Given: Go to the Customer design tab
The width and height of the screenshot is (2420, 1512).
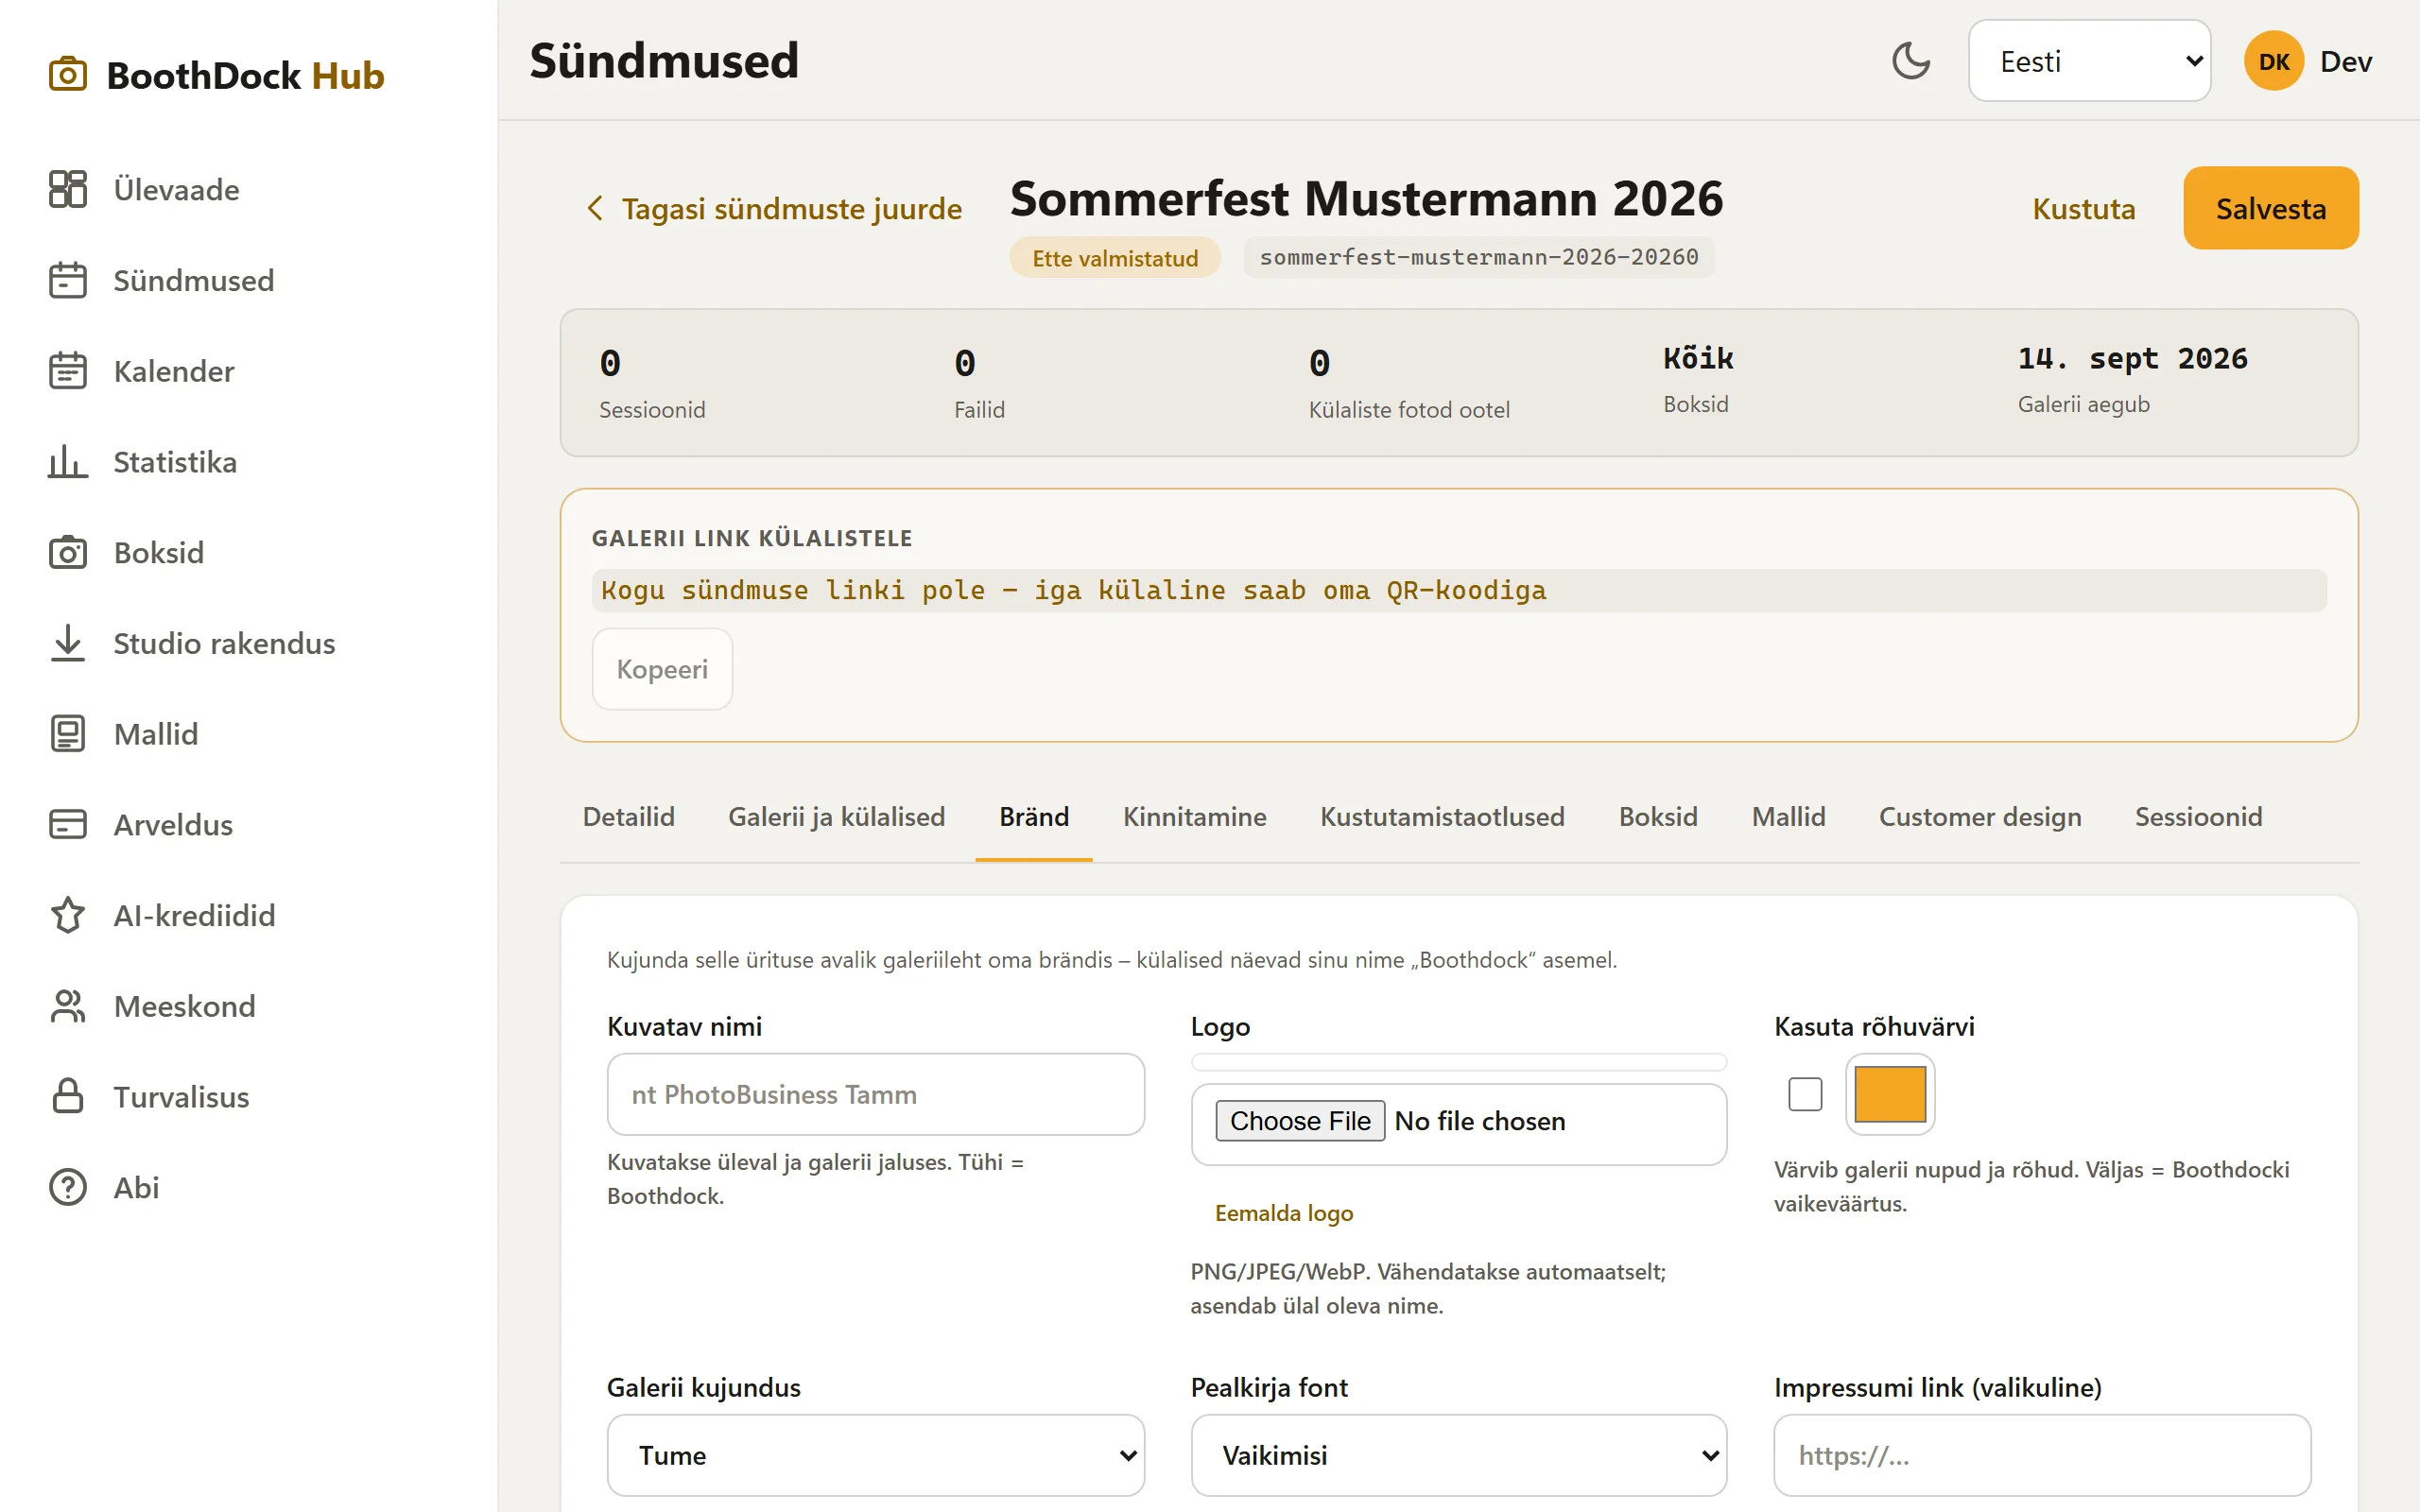Looking at the screenshot, I should coord(1980,817).
